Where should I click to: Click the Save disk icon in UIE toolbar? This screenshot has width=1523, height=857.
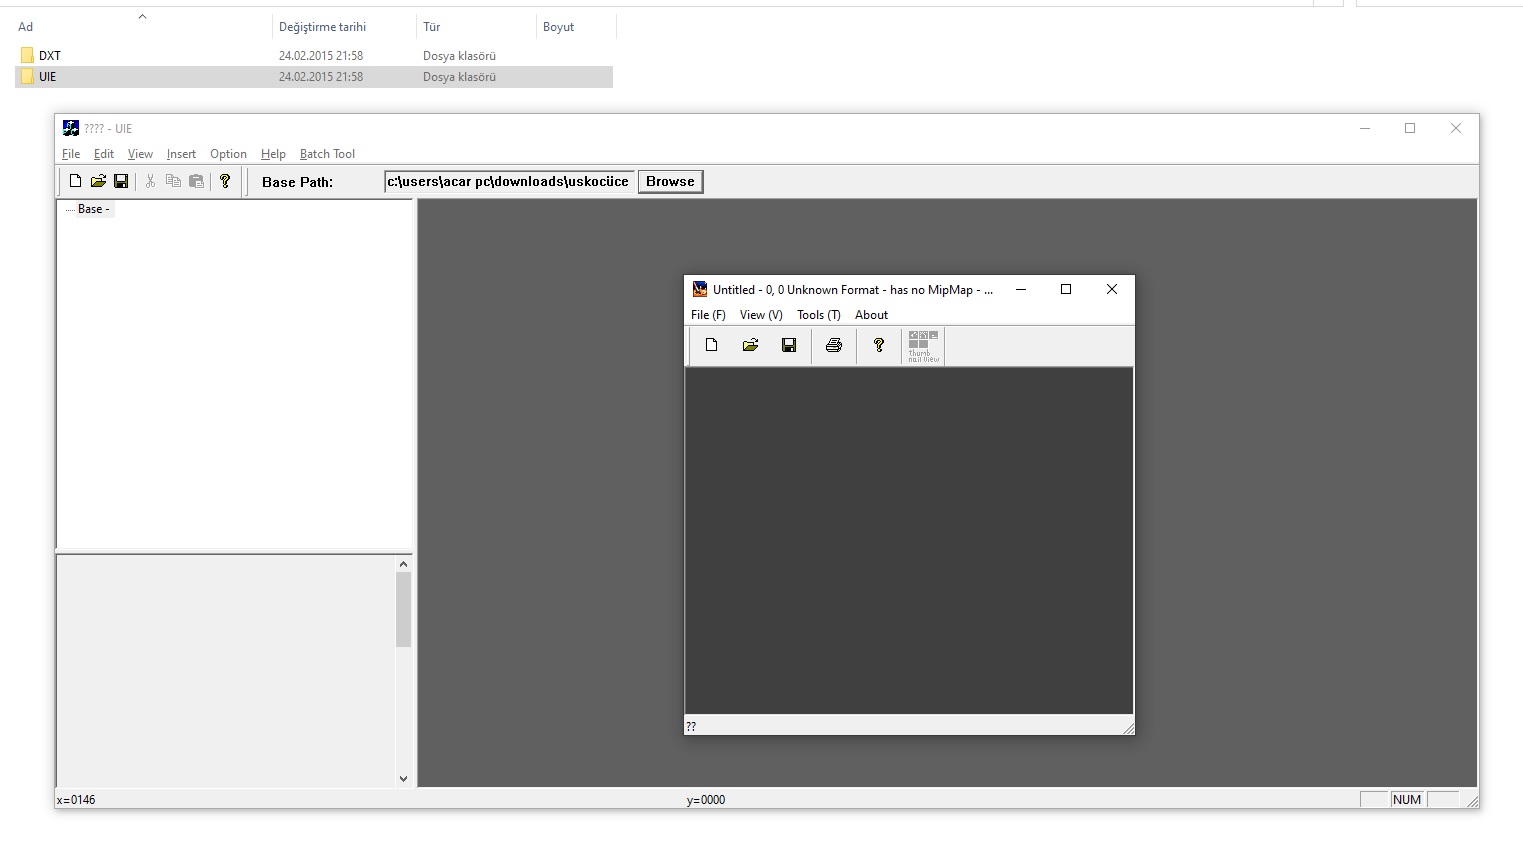(121, 181)
